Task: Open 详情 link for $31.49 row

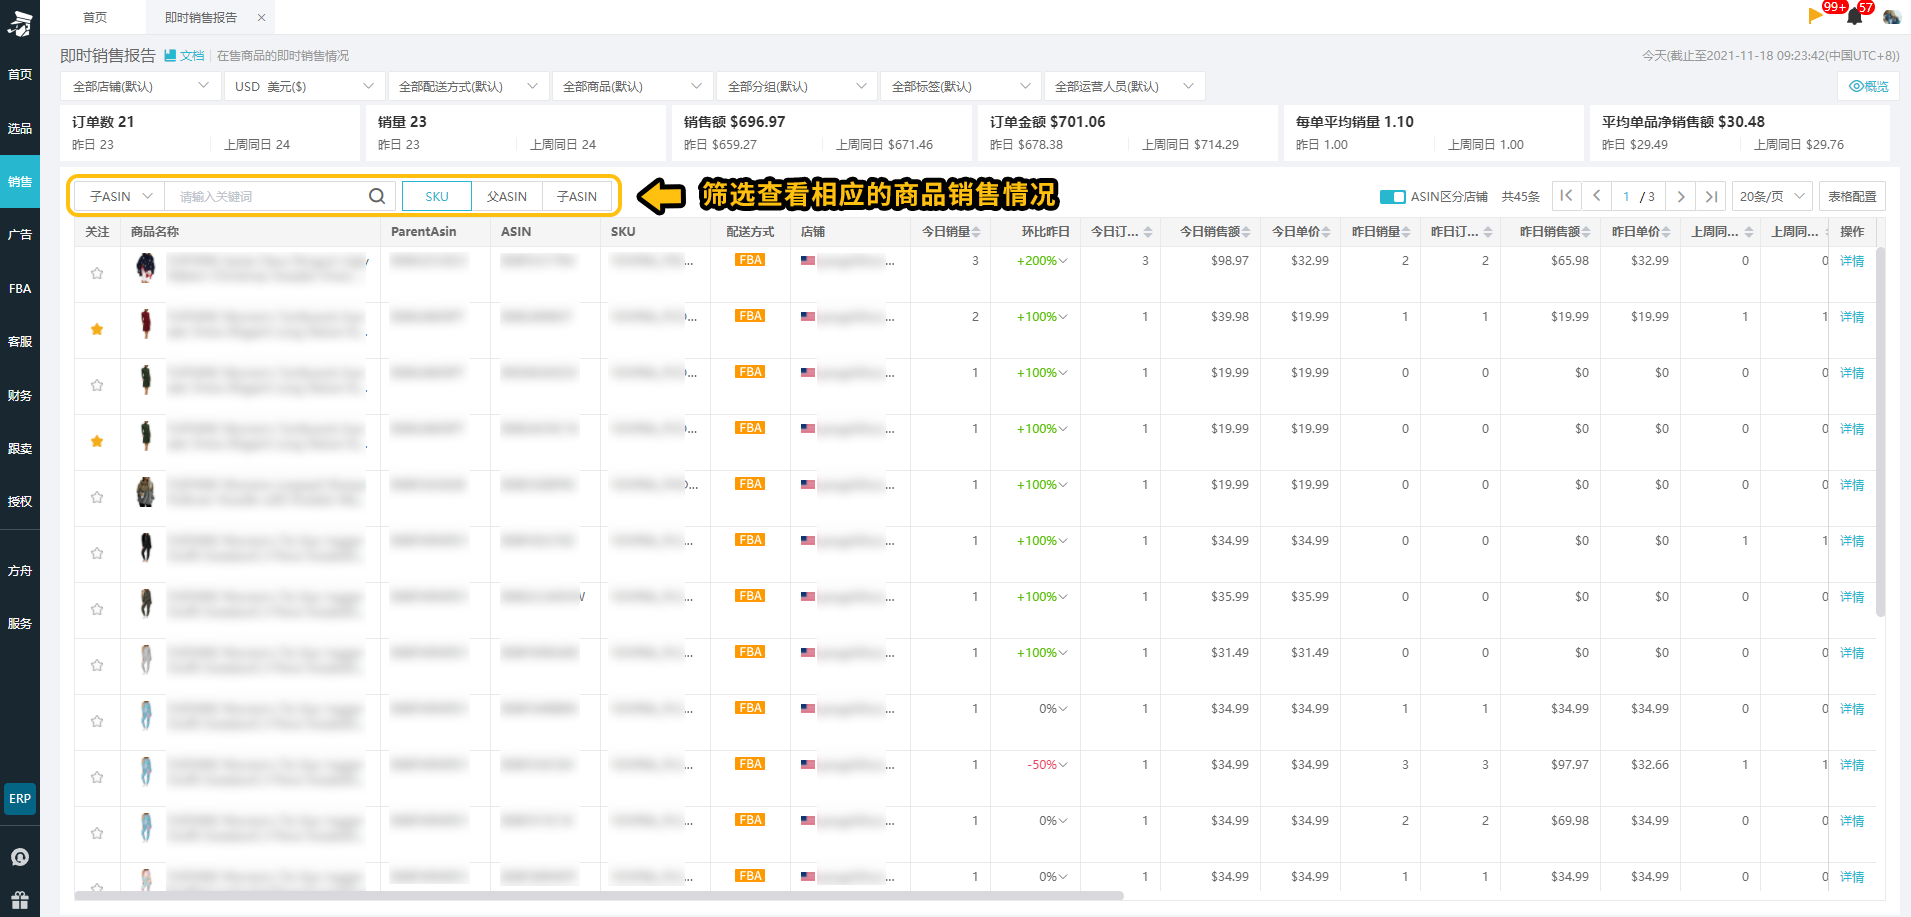Action: pos(1852,653)
